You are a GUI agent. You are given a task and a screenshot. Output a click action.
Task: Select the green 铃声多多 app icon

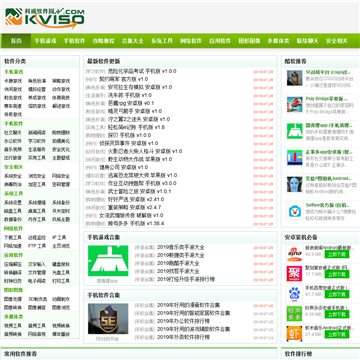point(294,313)
